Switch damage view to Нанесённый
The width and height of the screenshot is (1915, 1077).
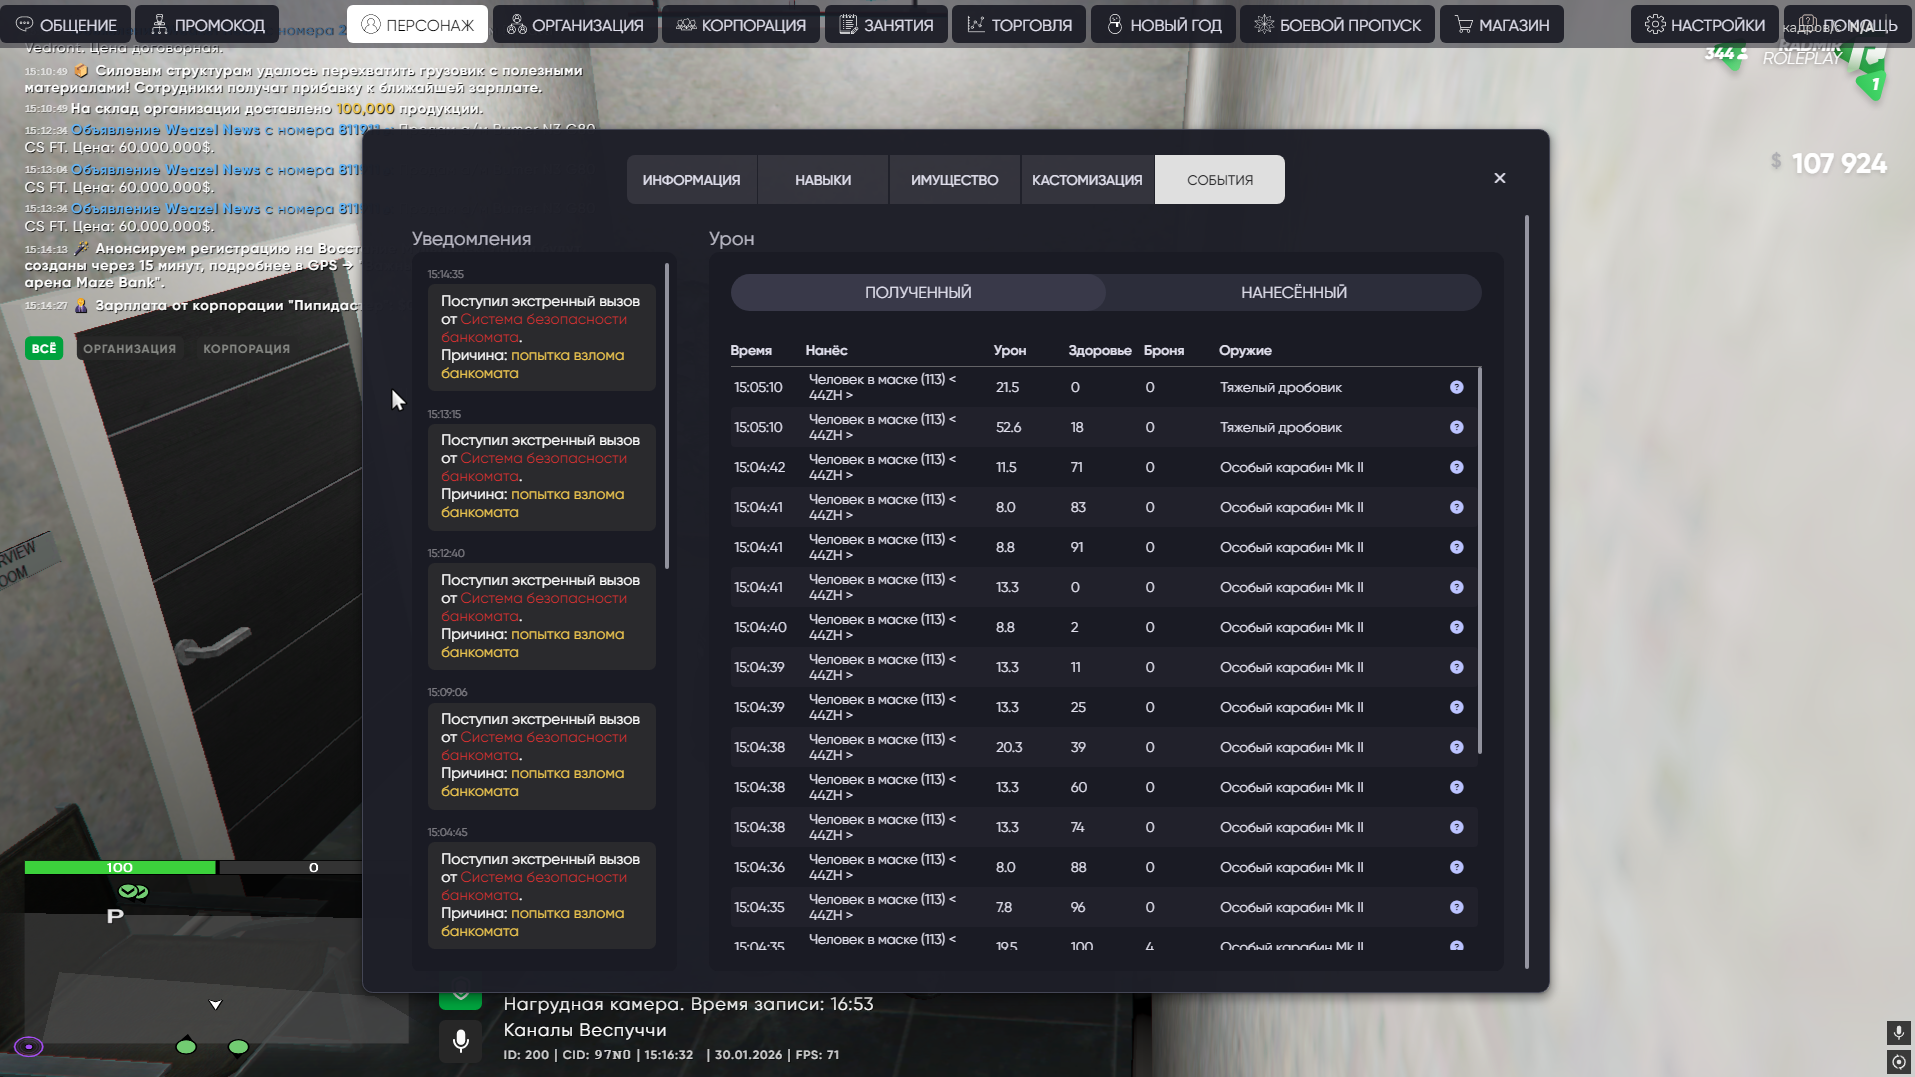[x=1293, y=292]
